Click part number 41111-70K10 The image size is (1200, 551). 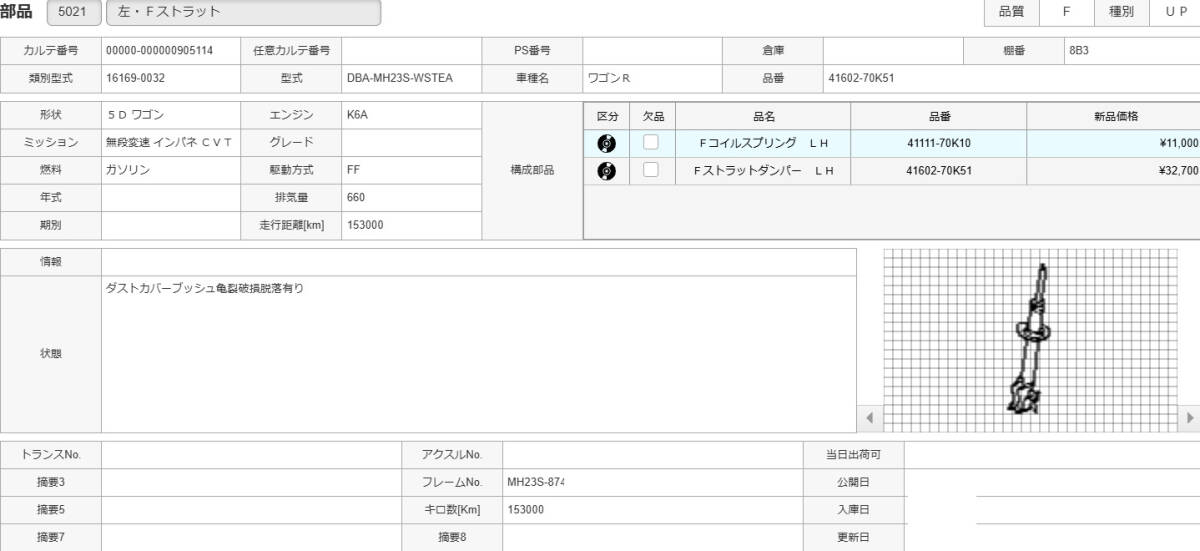point(939,143)
